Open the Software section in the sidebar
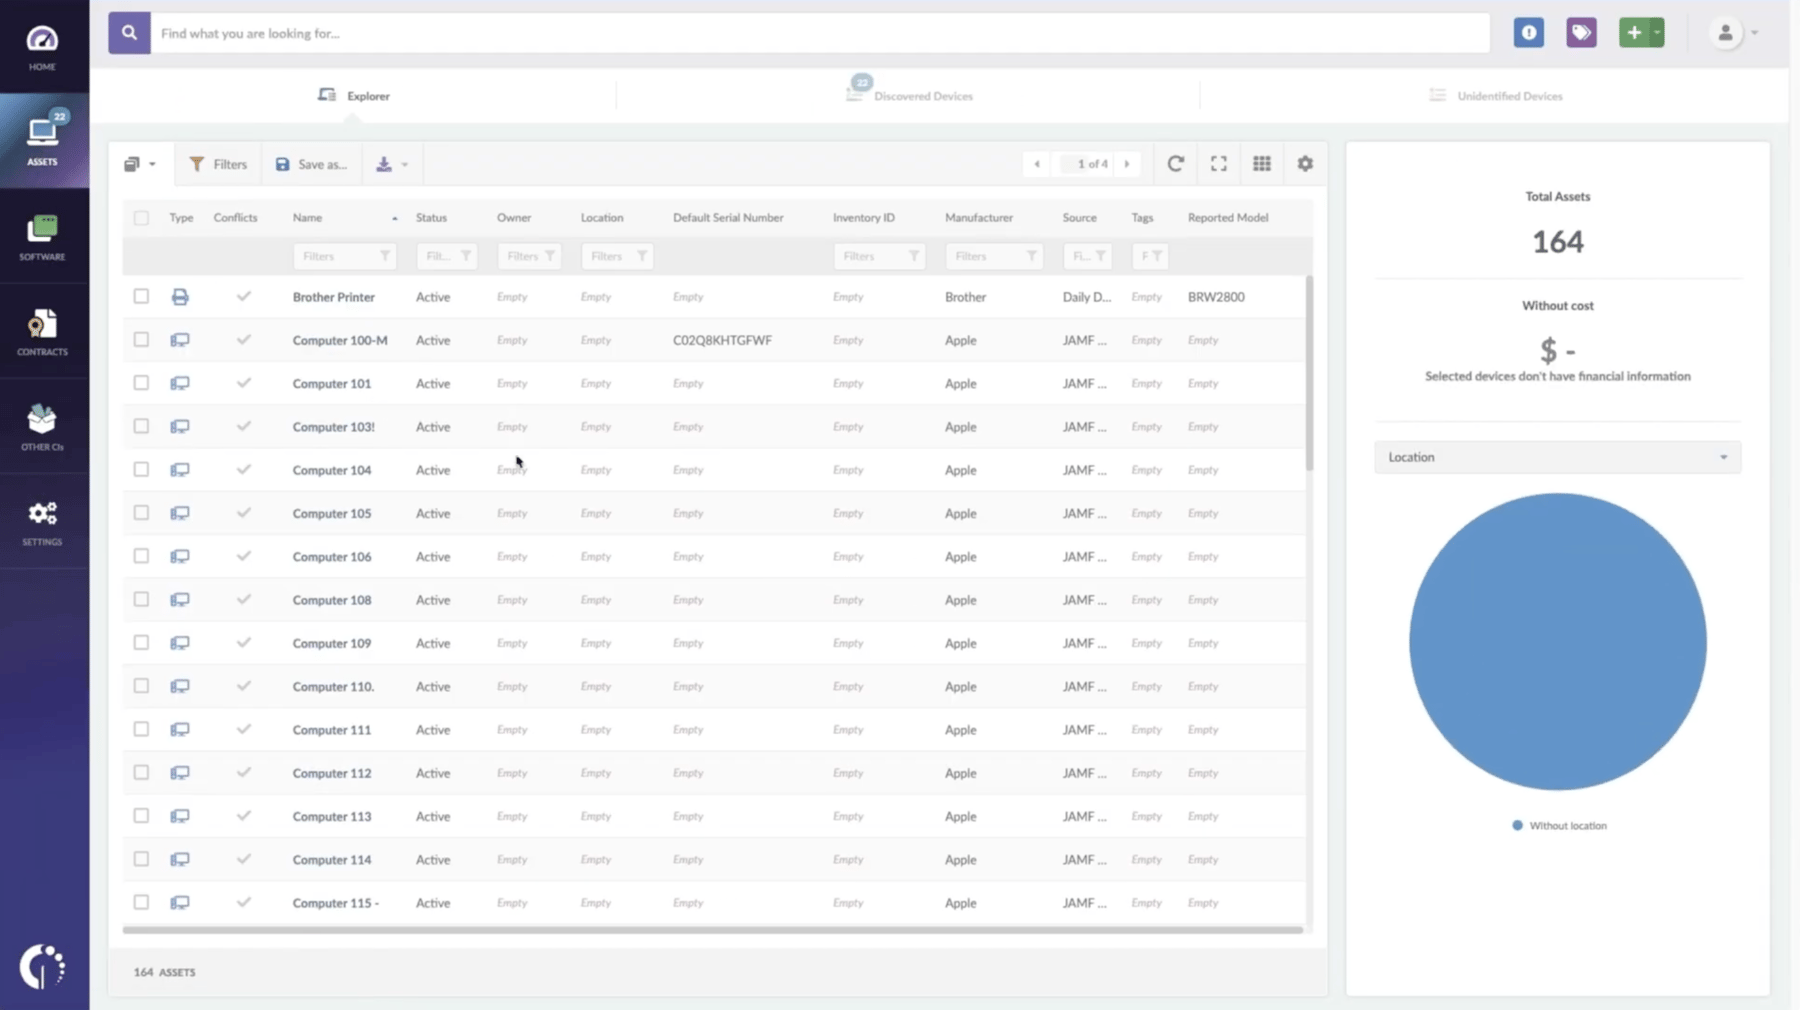The image size is (1800, 1010). coord(42,236)
